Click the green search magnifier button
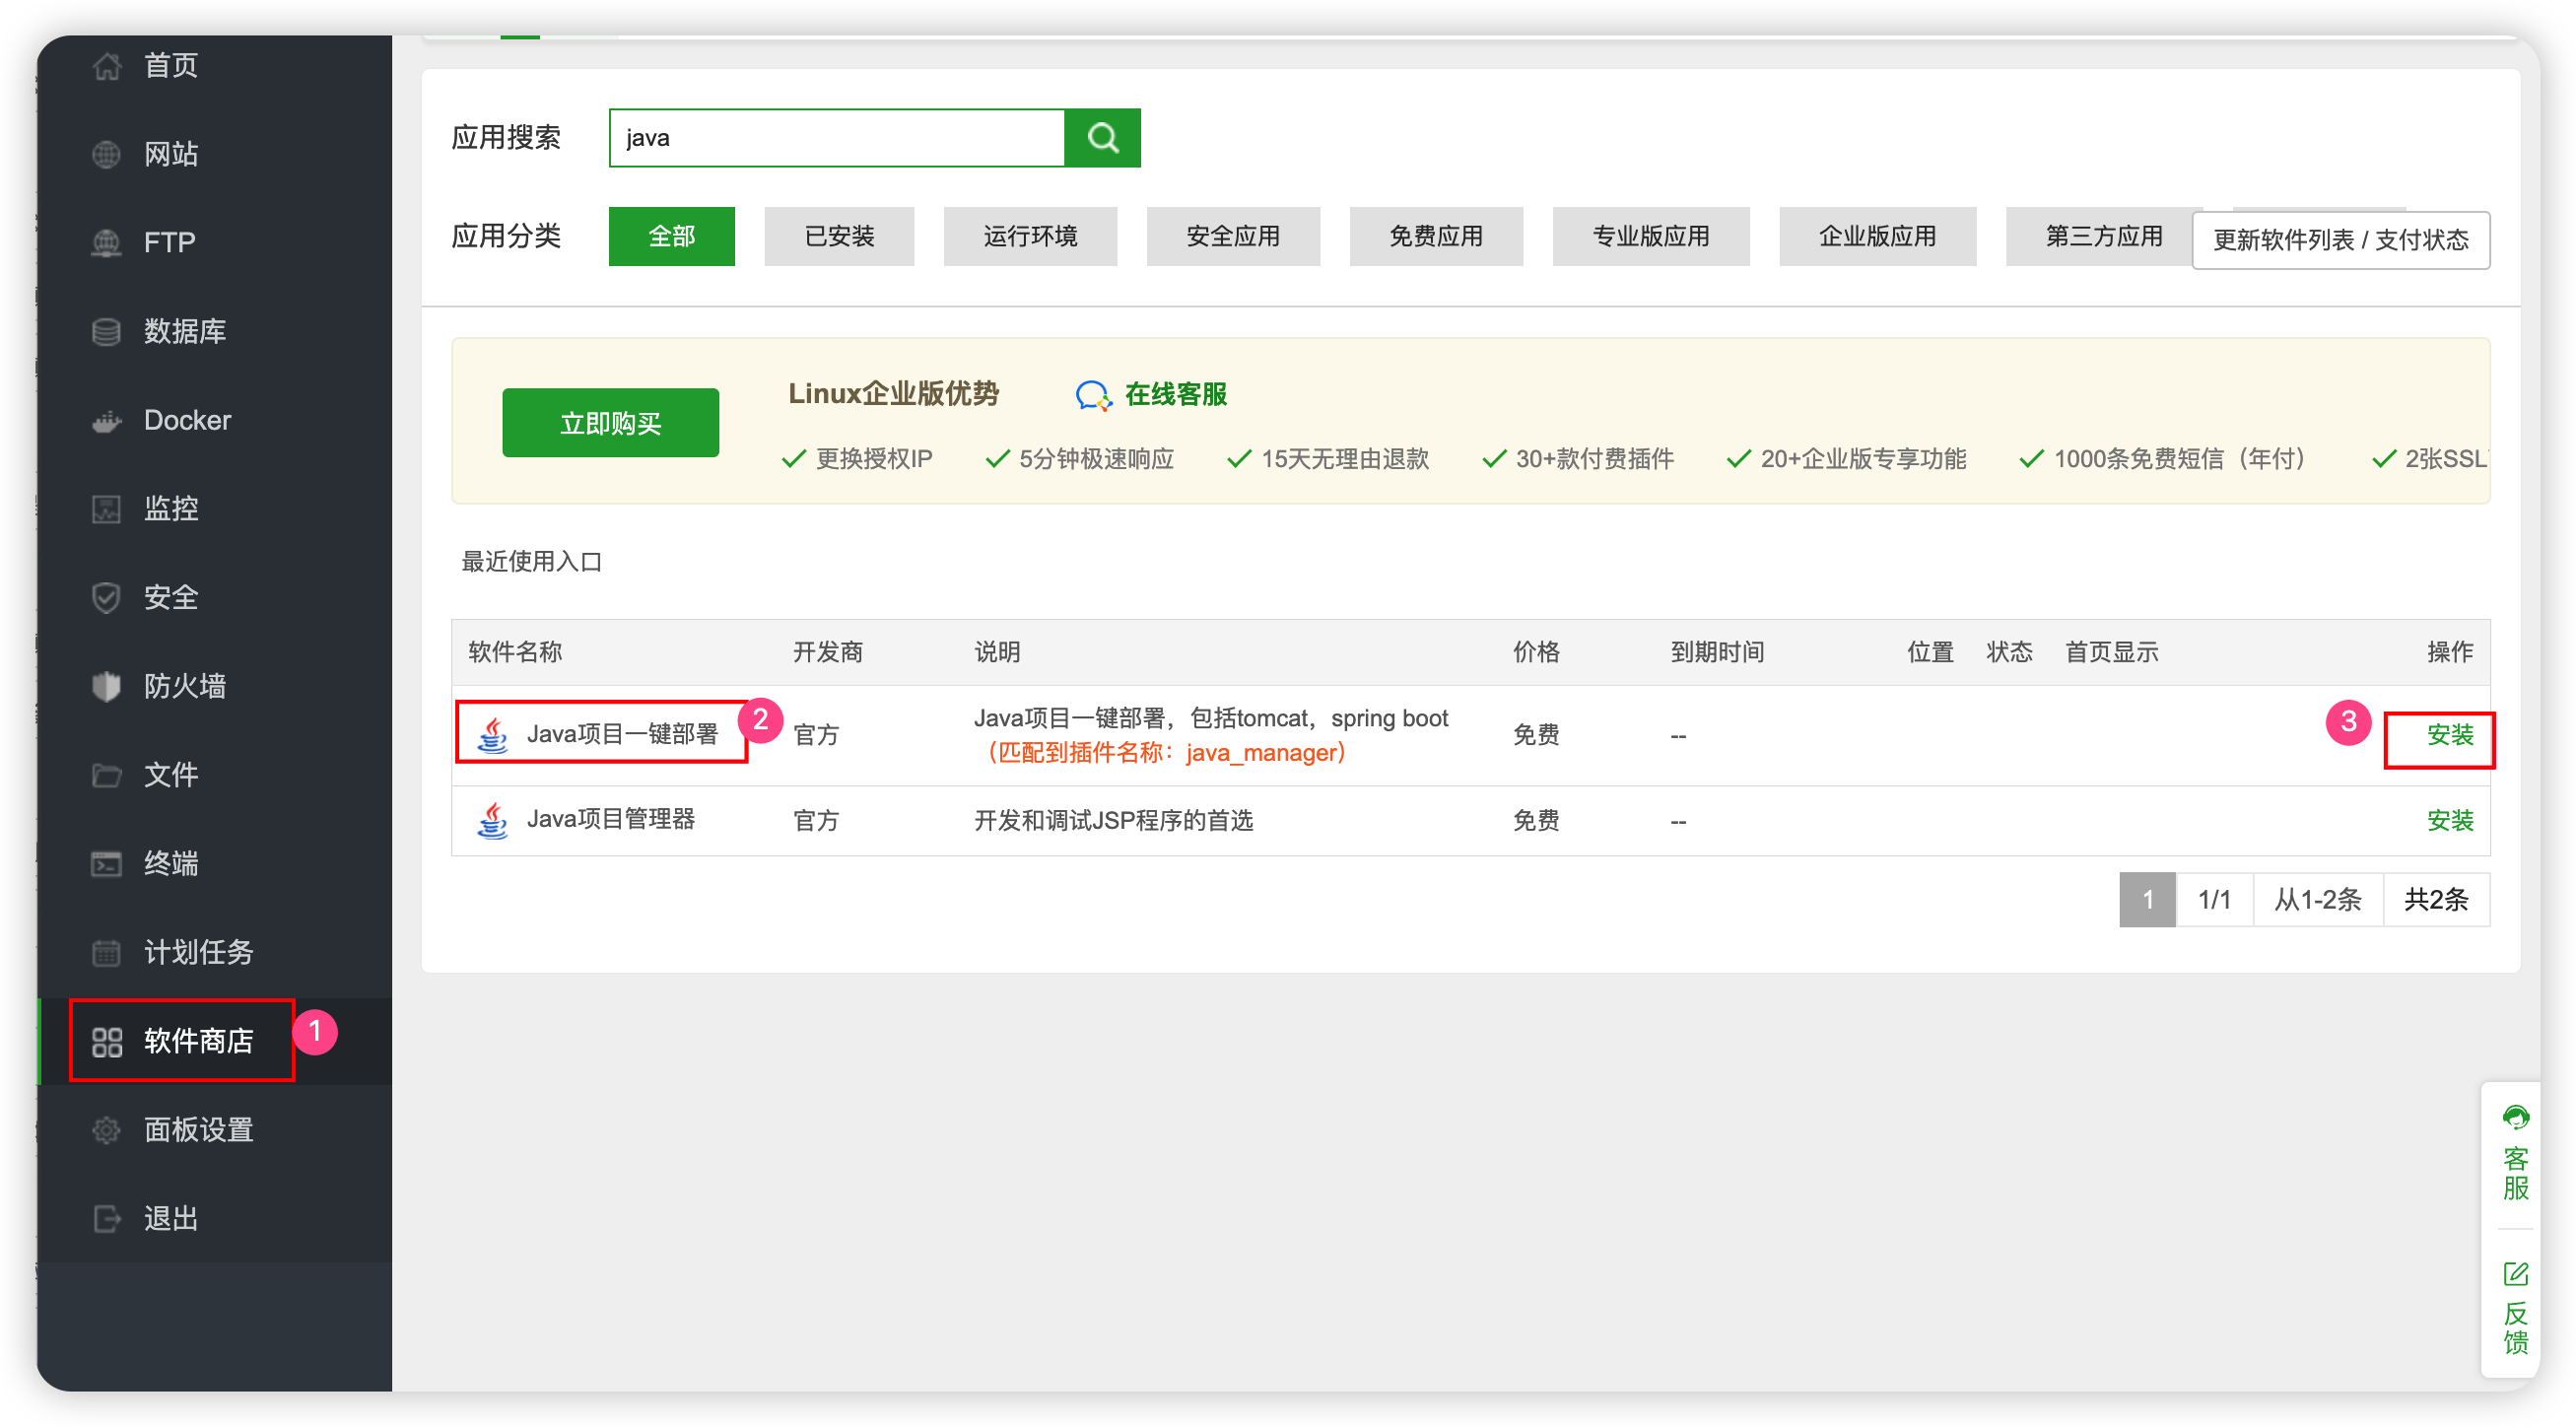 click(1102, 138)
